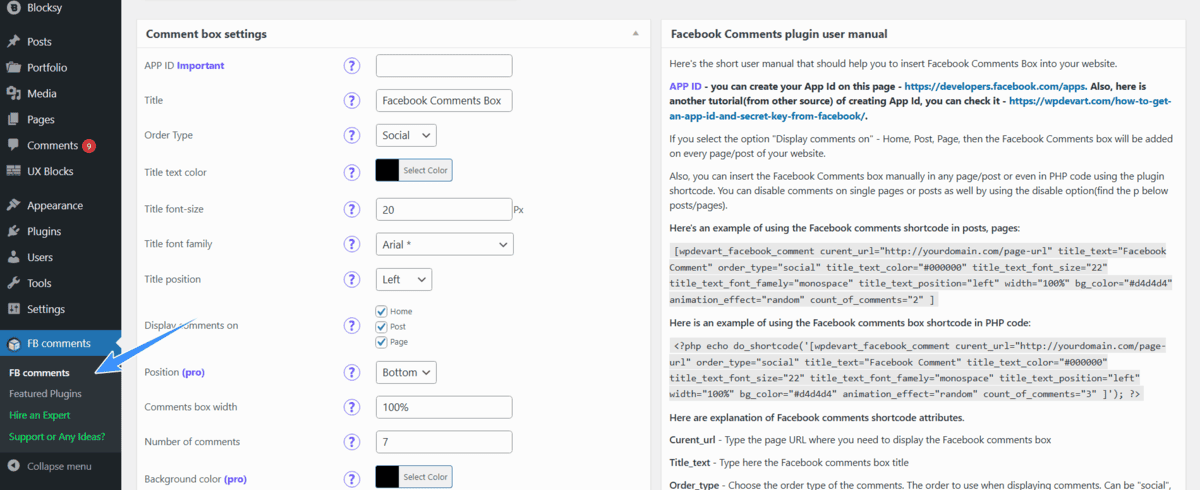This screenshot has width=1200, height=490.
Task: Click the purple 'Important' label
Action: [201, 66]
